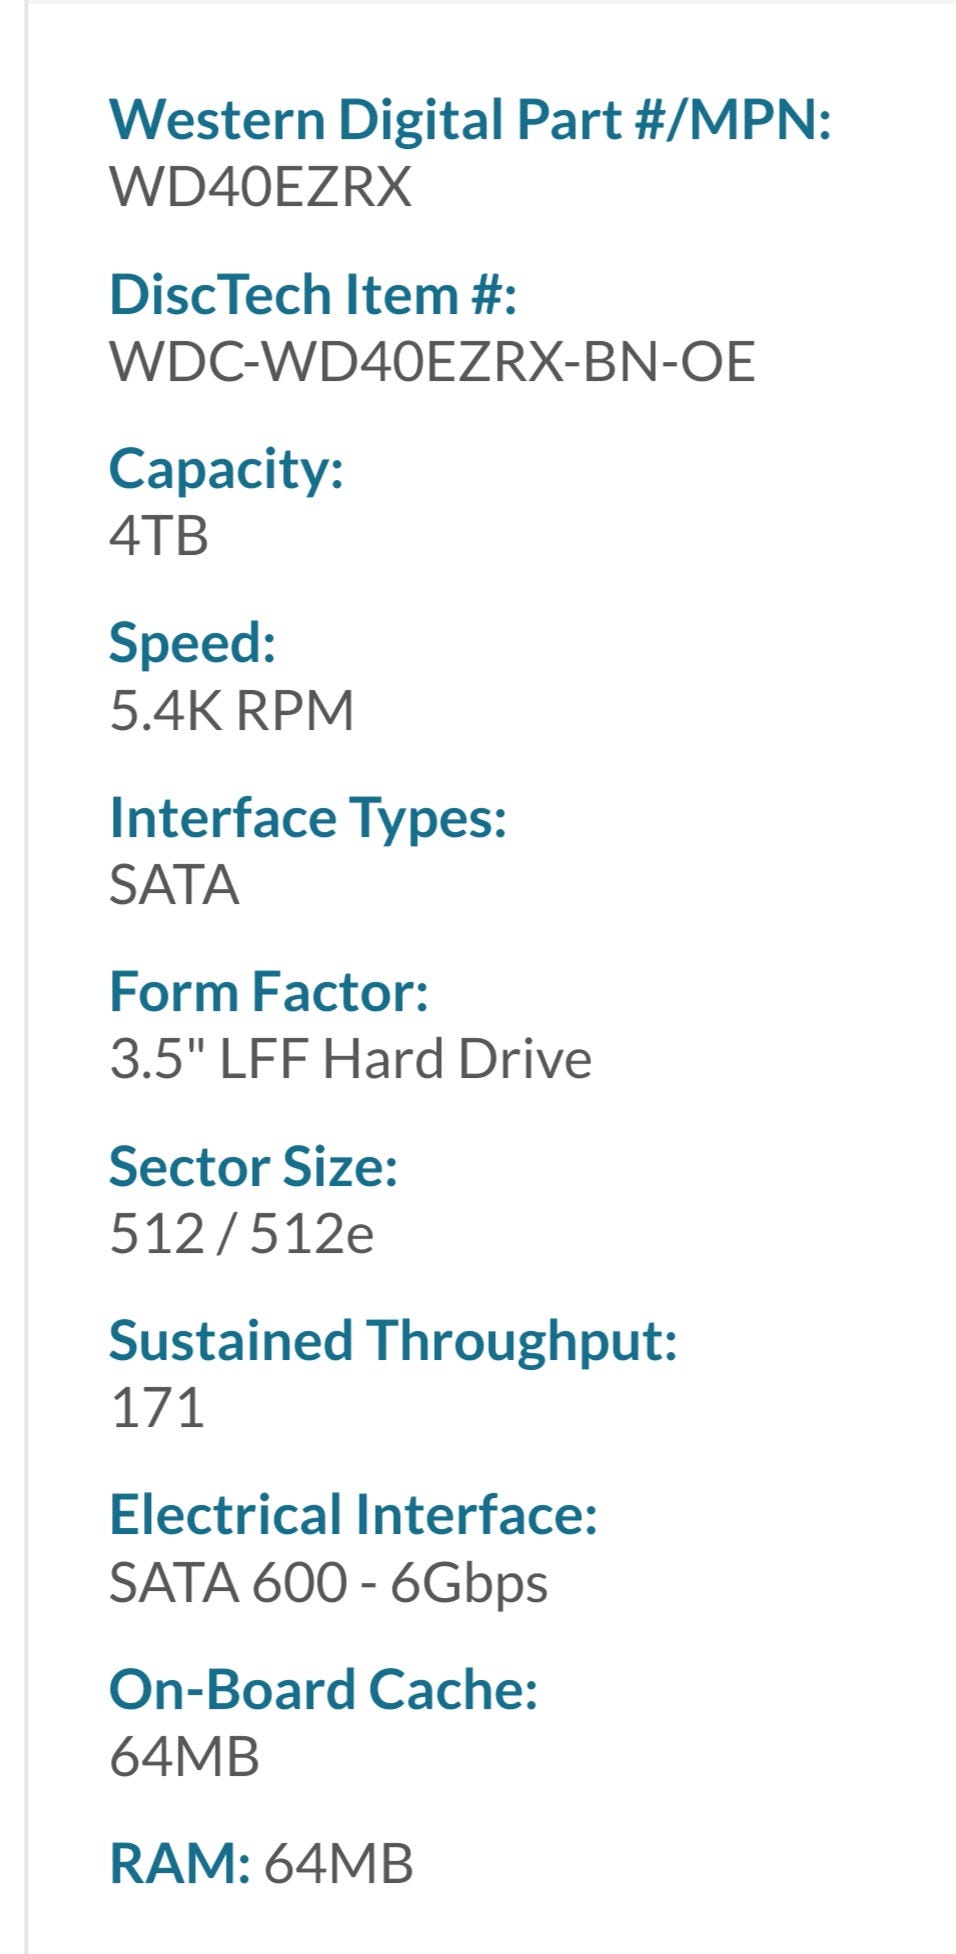Click the Speed label

click(x=192, y=642)
